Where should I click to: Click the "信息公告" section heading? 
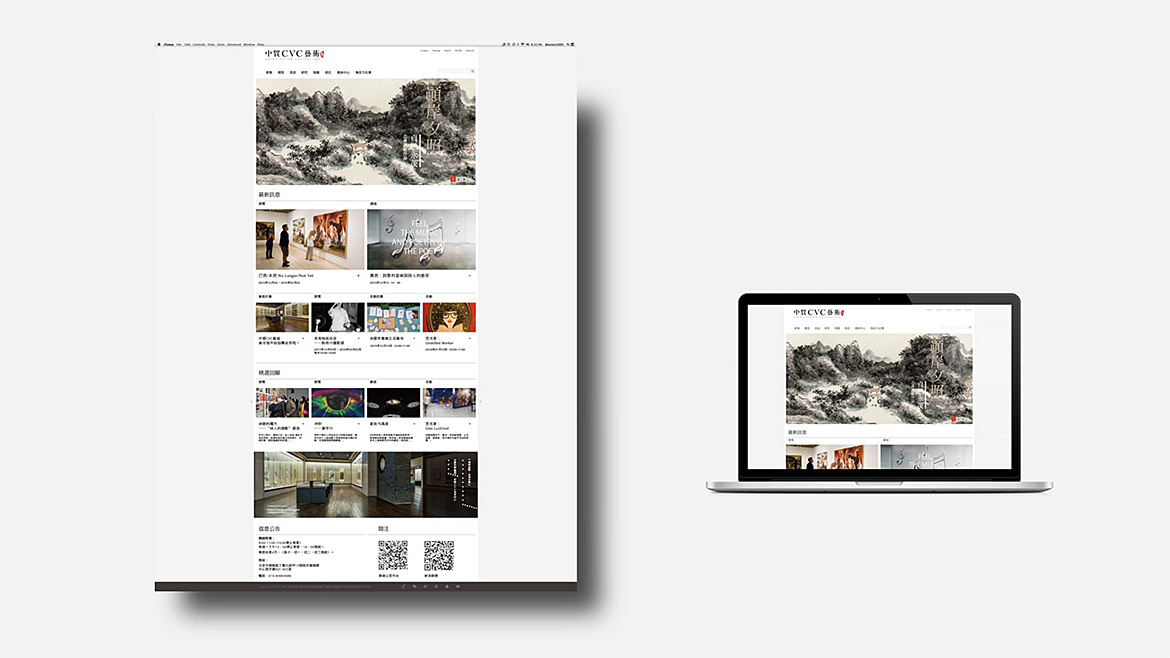pyautogui.click(x=269, y=529)
